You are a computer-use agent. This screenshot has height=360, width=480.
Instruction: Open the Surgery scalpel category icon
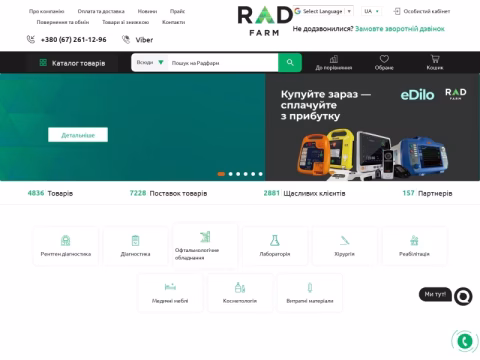point(344,240)
